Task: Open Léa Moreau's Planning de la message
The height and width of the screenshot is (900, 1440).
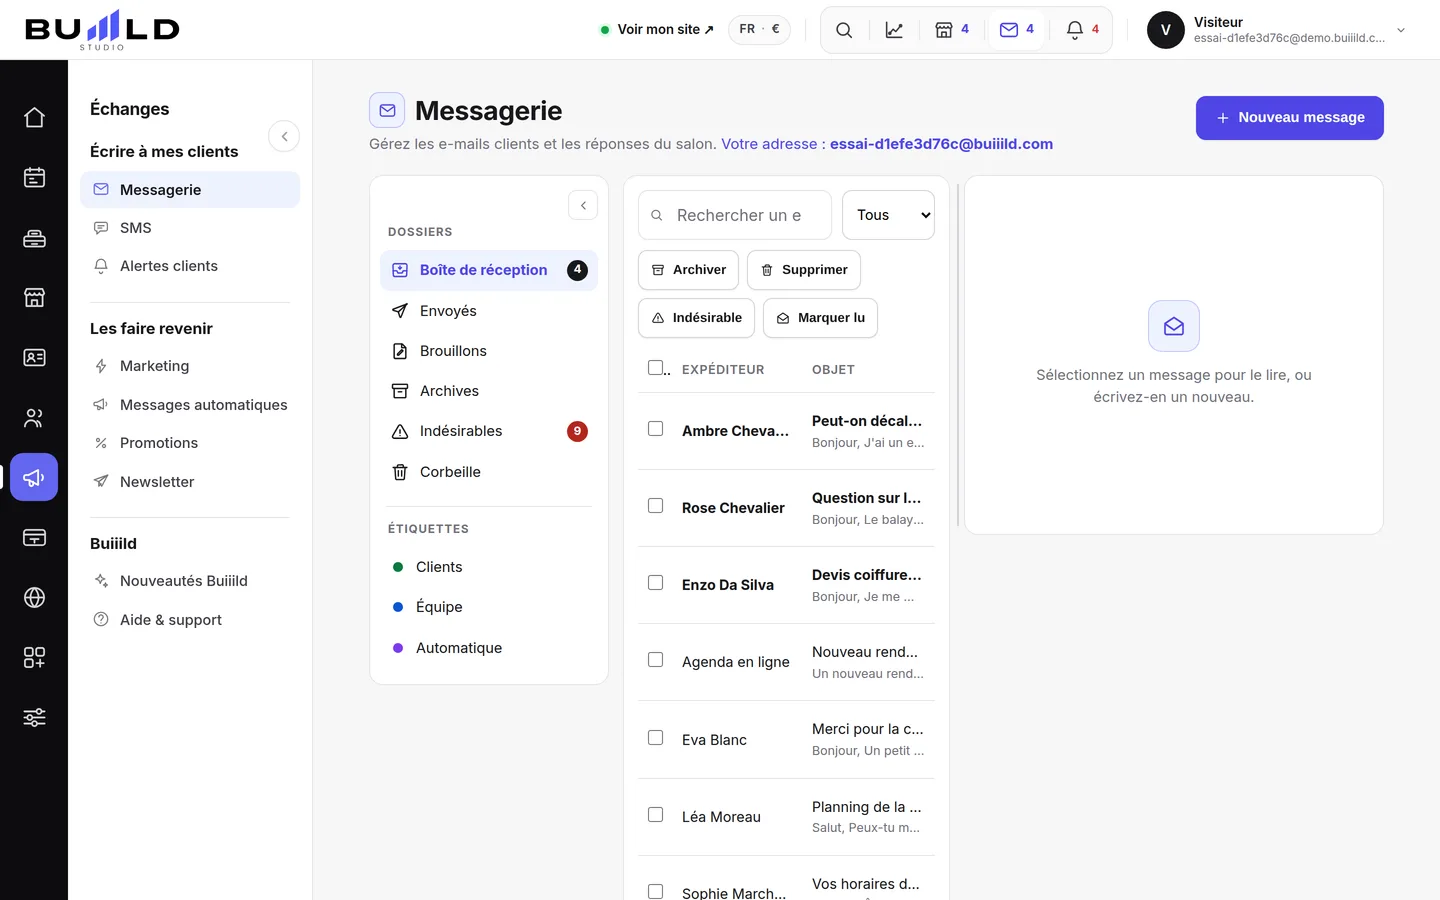Action: click(x=786, y=817)
